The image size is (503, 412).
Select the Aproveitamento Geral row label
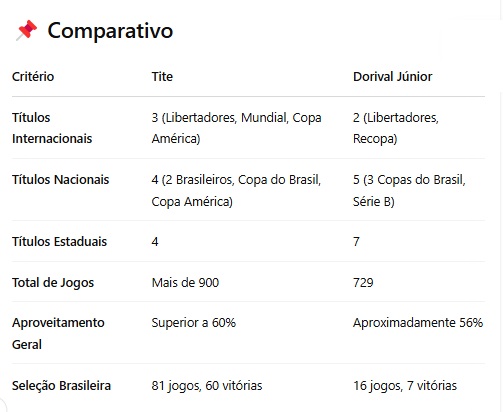[58, 333]
